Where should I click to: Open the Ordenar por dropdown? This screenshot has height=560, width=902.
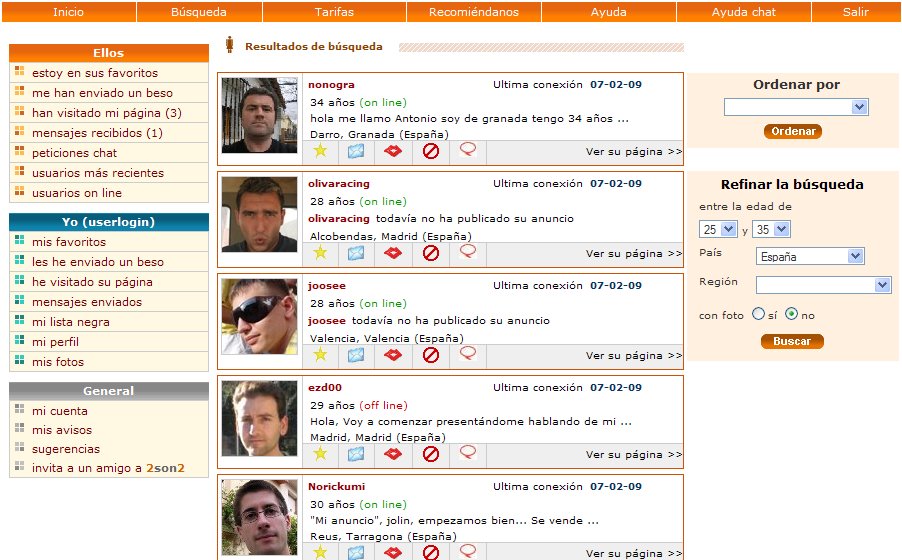(796, 107)
